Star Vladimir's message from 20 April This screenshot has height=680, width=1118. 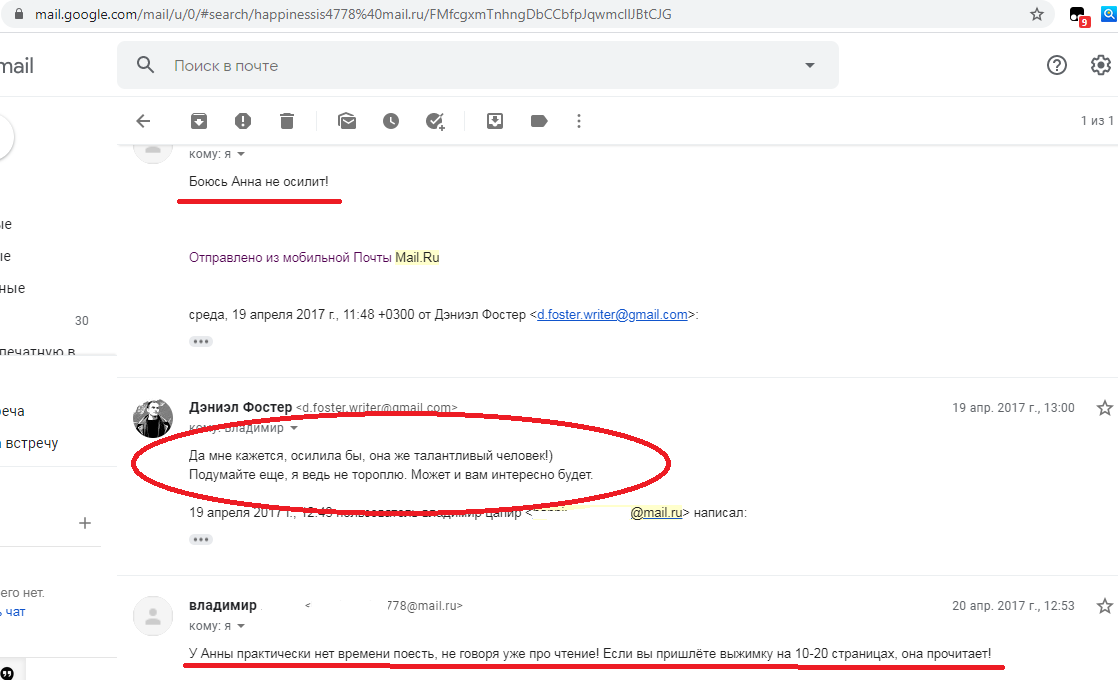click(x=1104, y=606)
